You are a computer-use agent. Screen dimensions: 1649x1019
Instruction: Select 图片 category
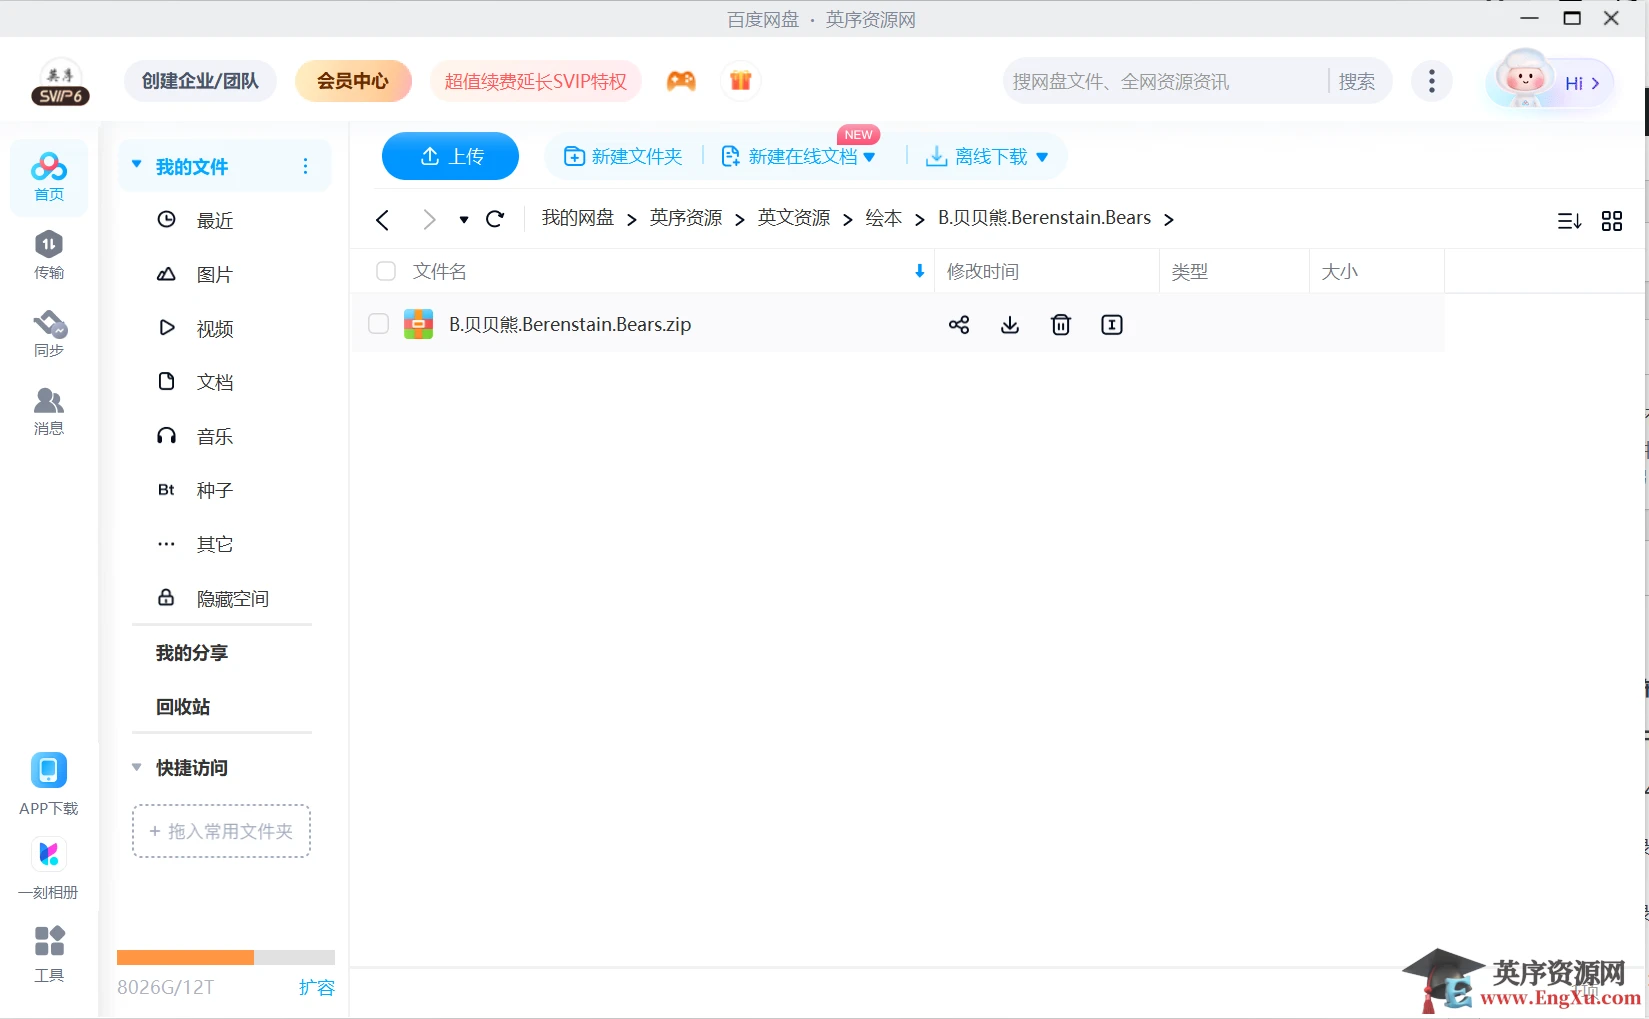[x=214, y=274]
